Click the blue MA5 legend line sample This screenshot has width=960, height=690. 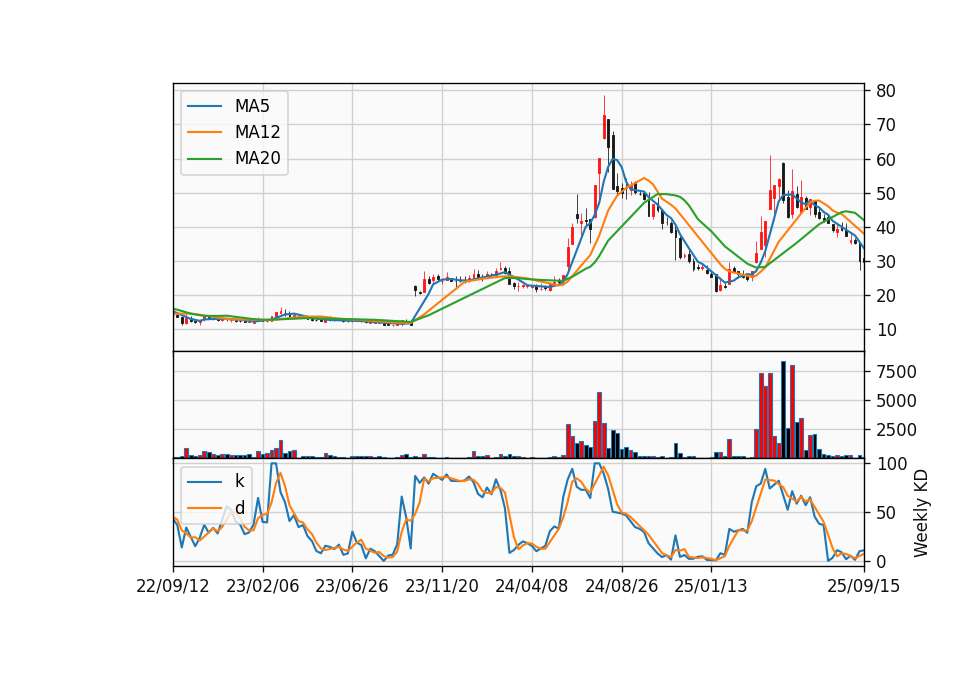tap(204, 107)
